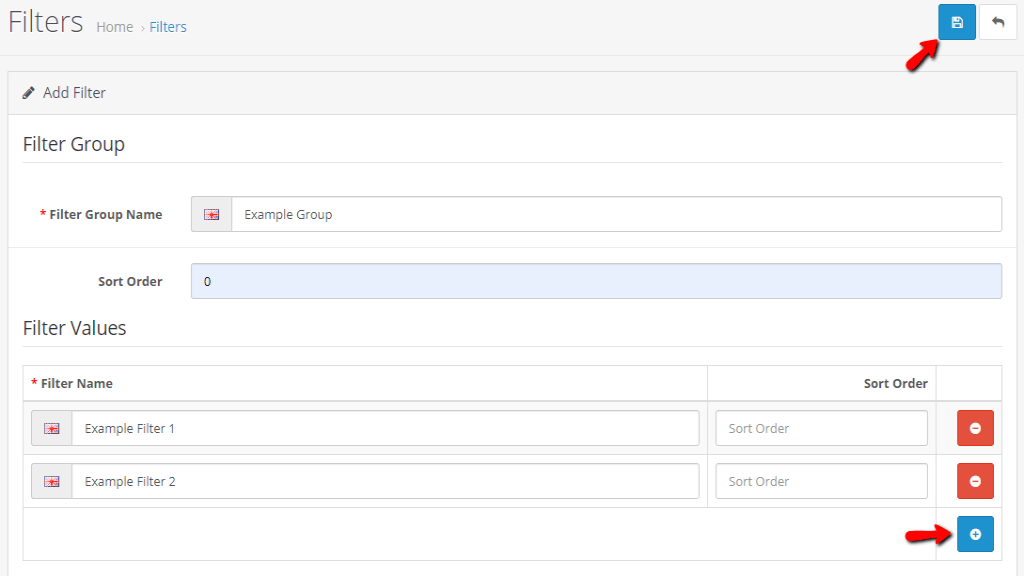Click the group Sort Order field containing 0
1024x576 pixels.
596,281
